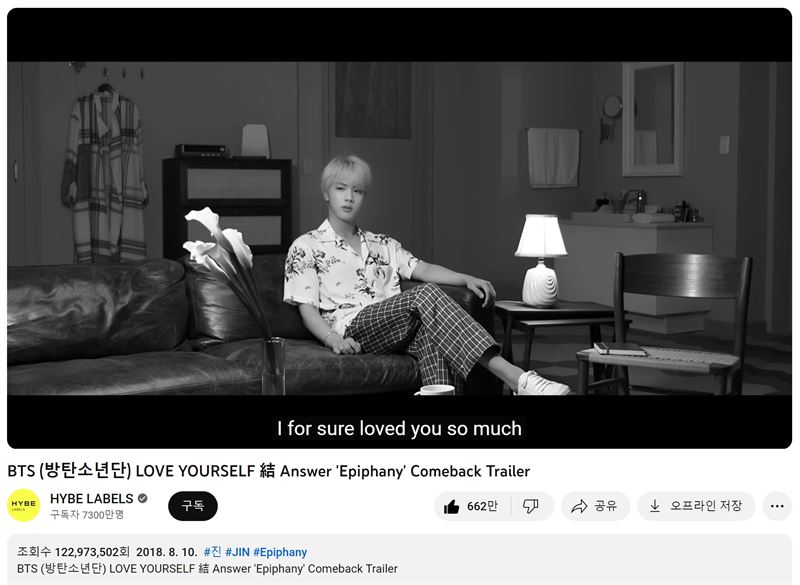Click the offline save download icon

tap(655, 506)
